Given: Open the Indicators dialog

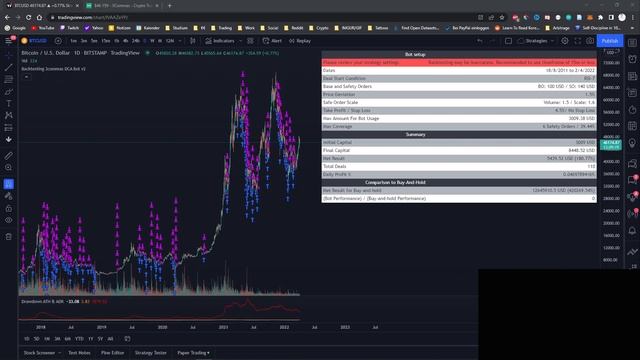Looking at the screenshot, I should coord(220,41).
